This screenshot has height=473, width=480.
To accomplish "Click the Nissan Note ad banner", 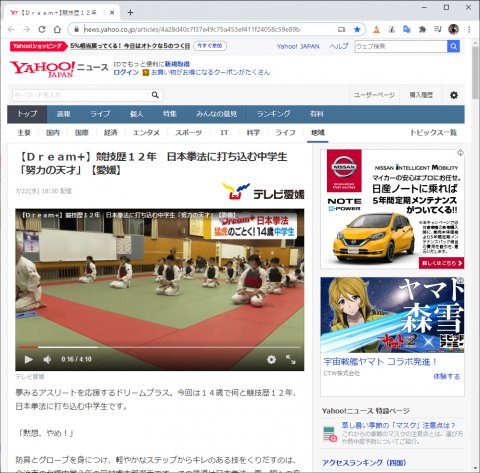I will (392, 209).
